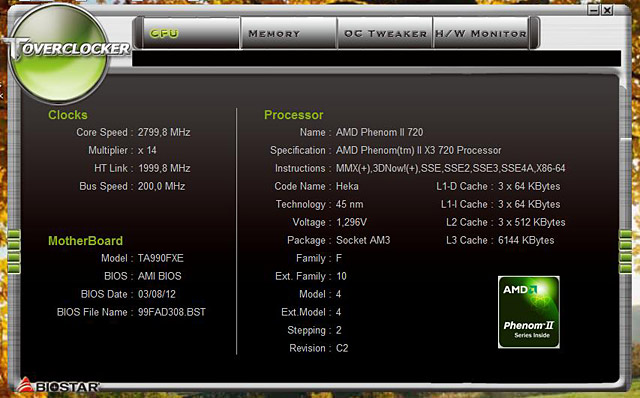This screenshot has width=640, height=398.
Task: Click the Biostar logo
Action: 58,385
